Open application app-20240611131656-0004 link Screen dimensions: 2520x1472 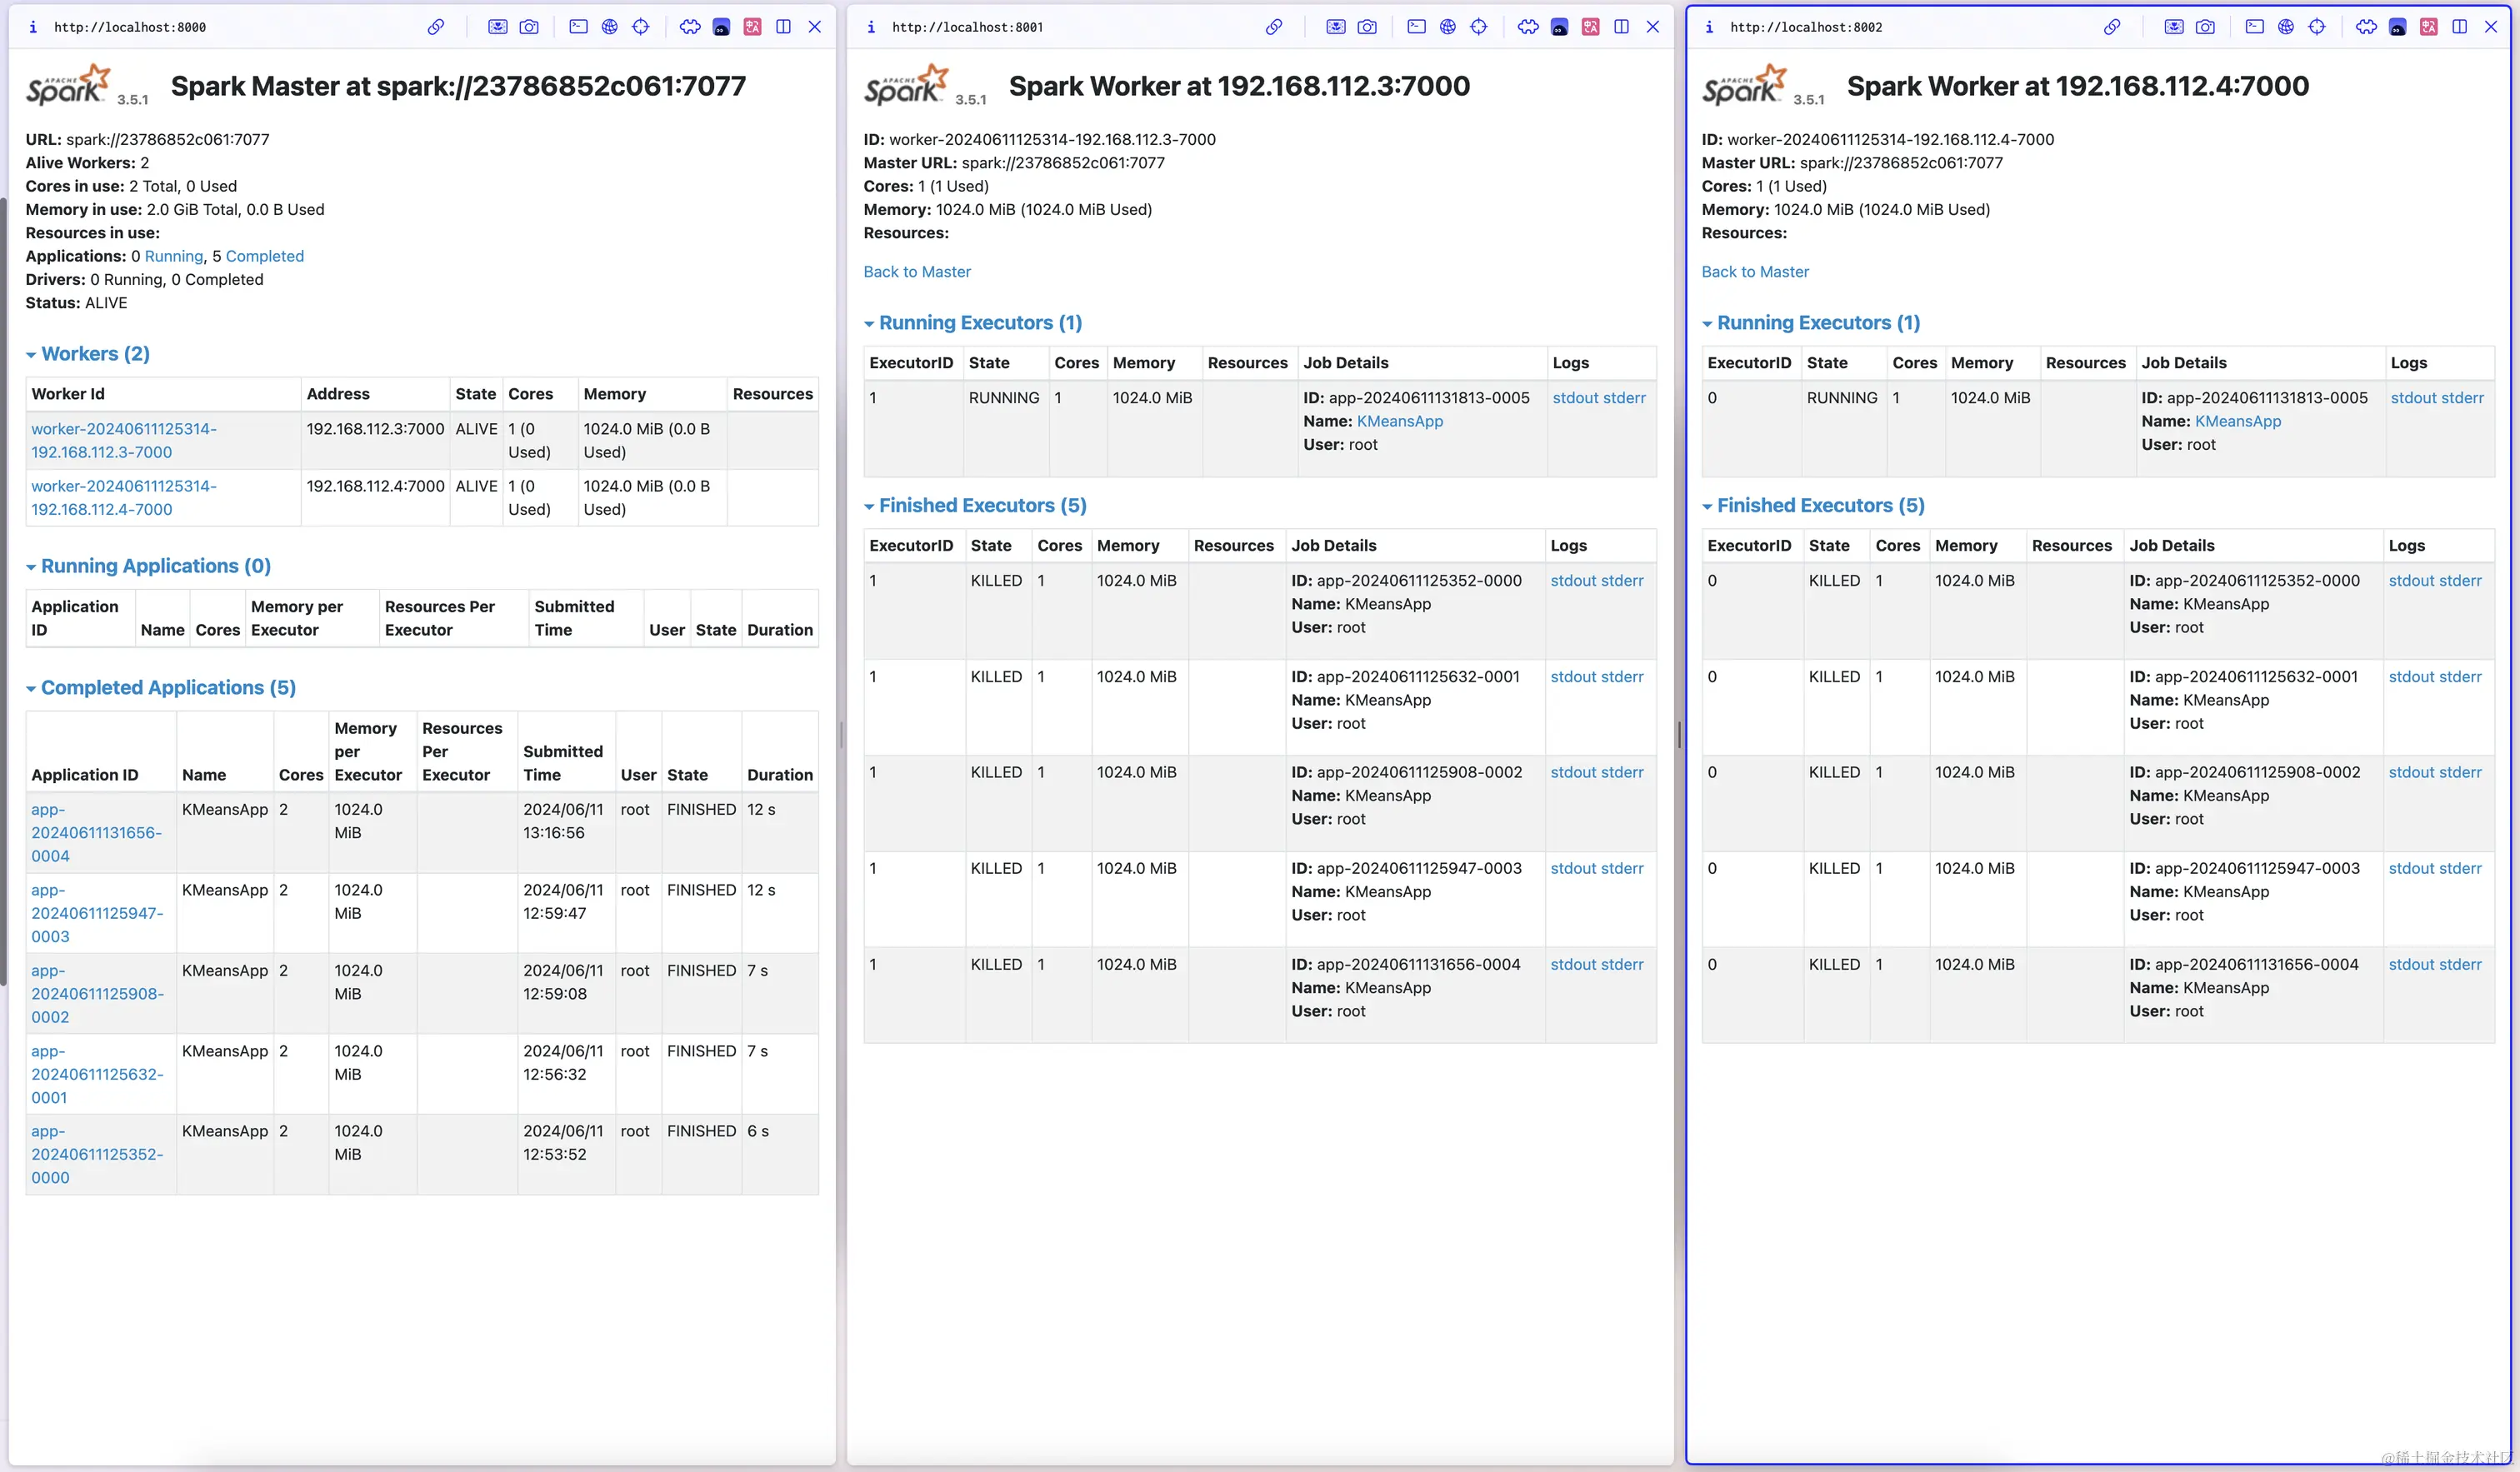[96, 832]
